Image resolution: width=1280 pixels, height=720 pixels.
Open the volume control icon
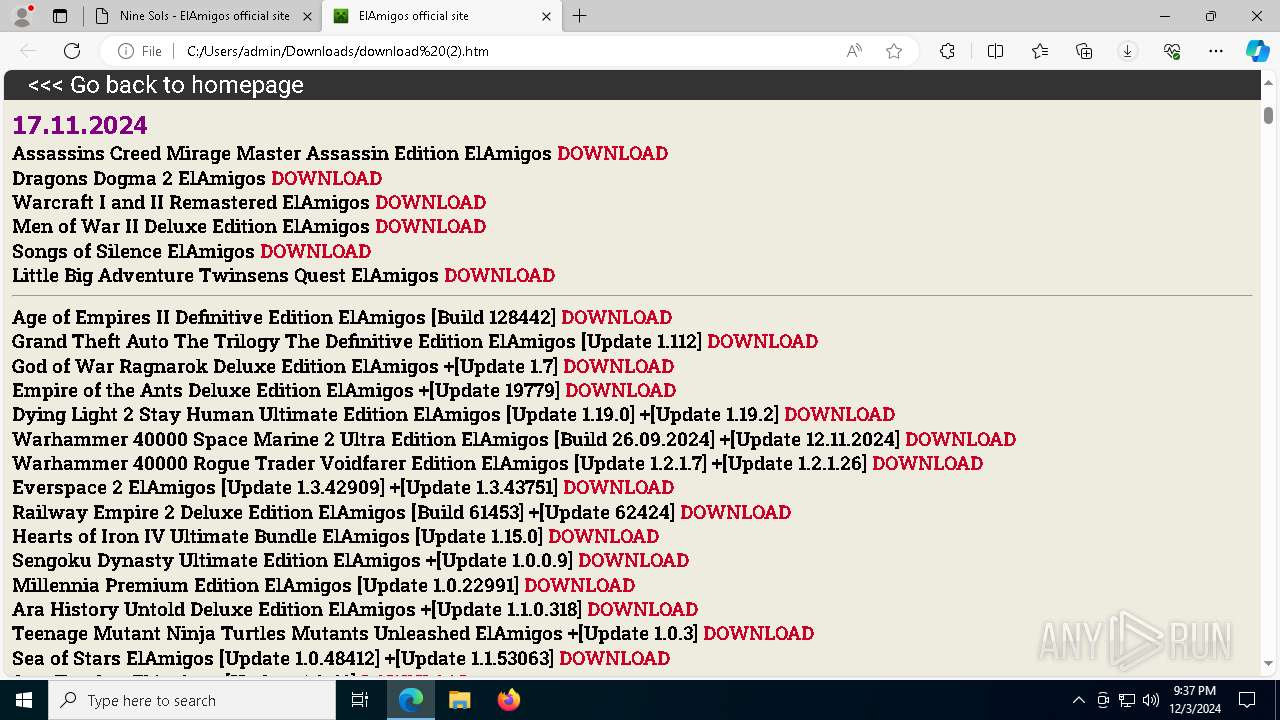click(1151, 700)
